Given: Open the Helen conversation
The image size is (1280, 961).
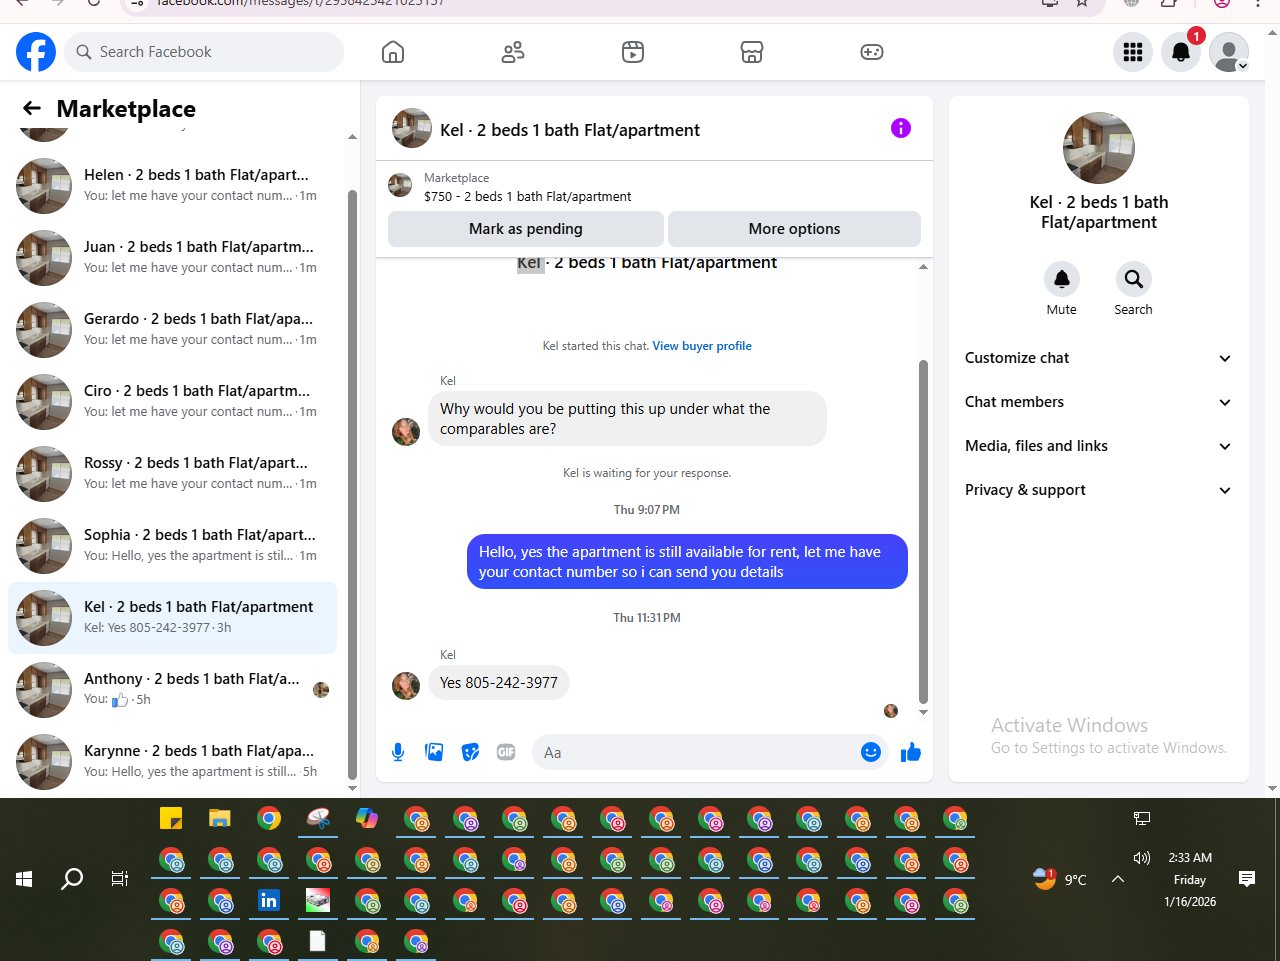Looking at the screenshot, I should 172,186.
